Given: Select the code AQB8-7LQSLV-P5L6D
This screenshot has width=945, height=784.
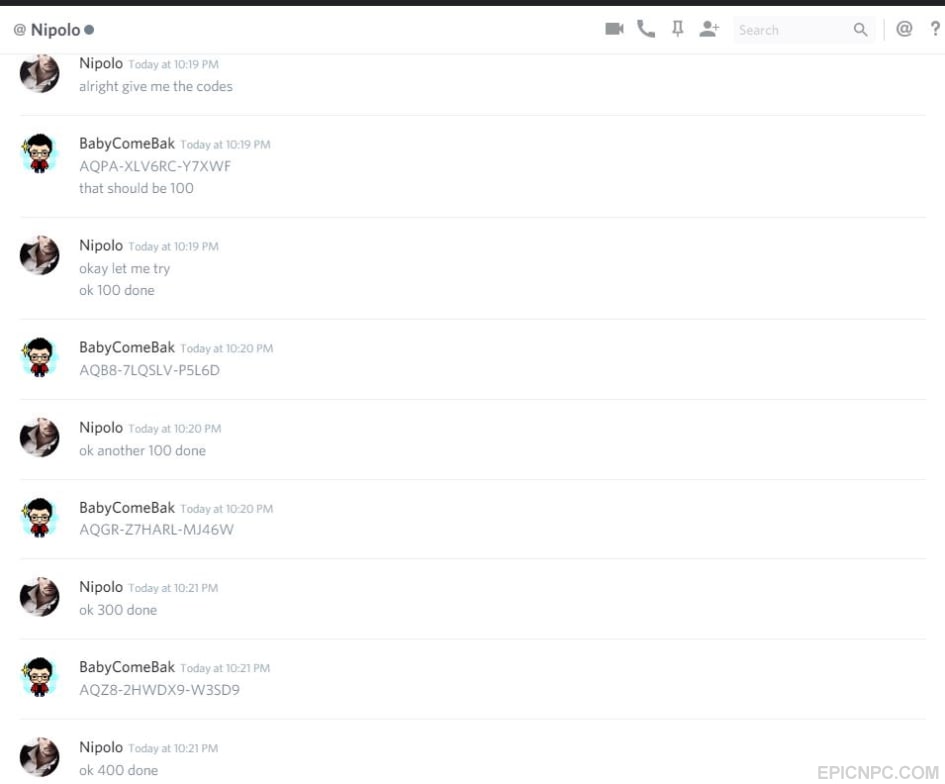Looking at the screenshot, I should tap(149, 370).
